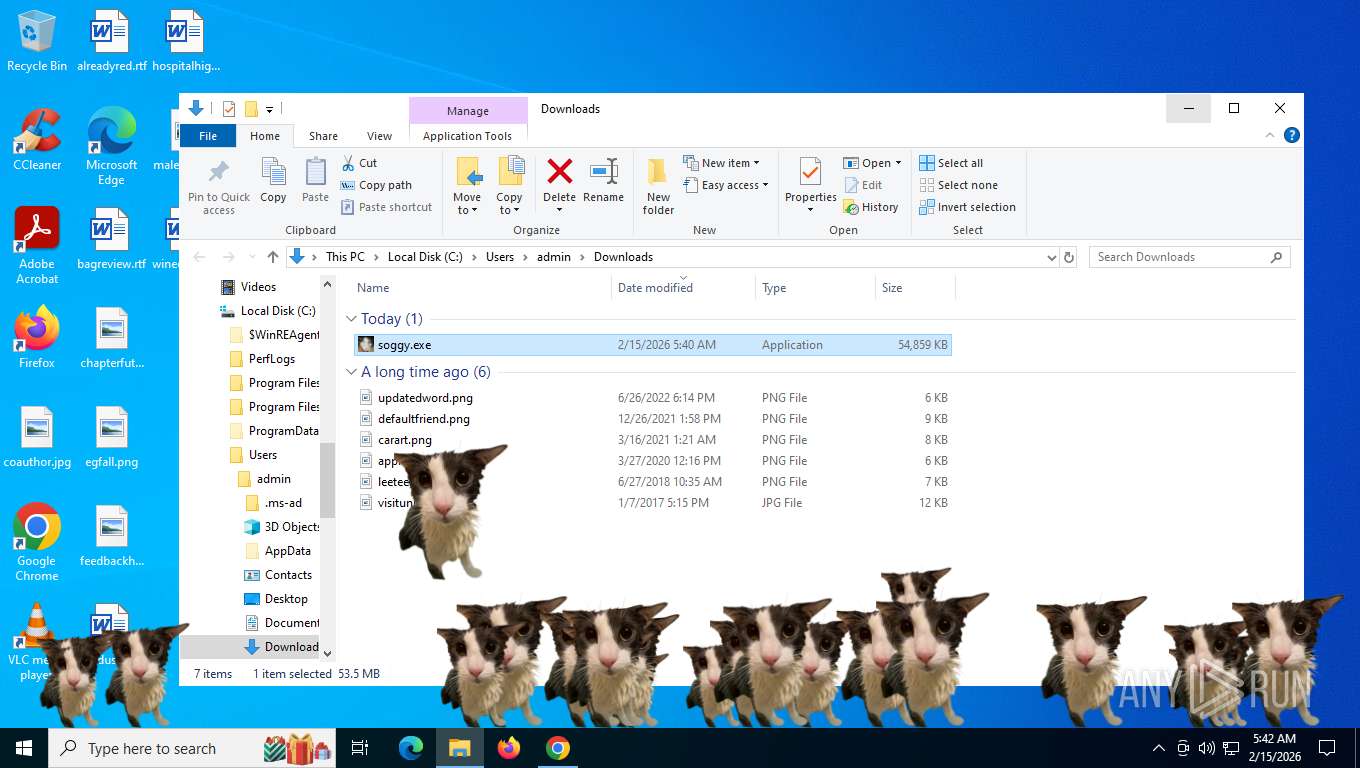Create a New folder
The image size is (1360, 768).
tap(658, 186)
